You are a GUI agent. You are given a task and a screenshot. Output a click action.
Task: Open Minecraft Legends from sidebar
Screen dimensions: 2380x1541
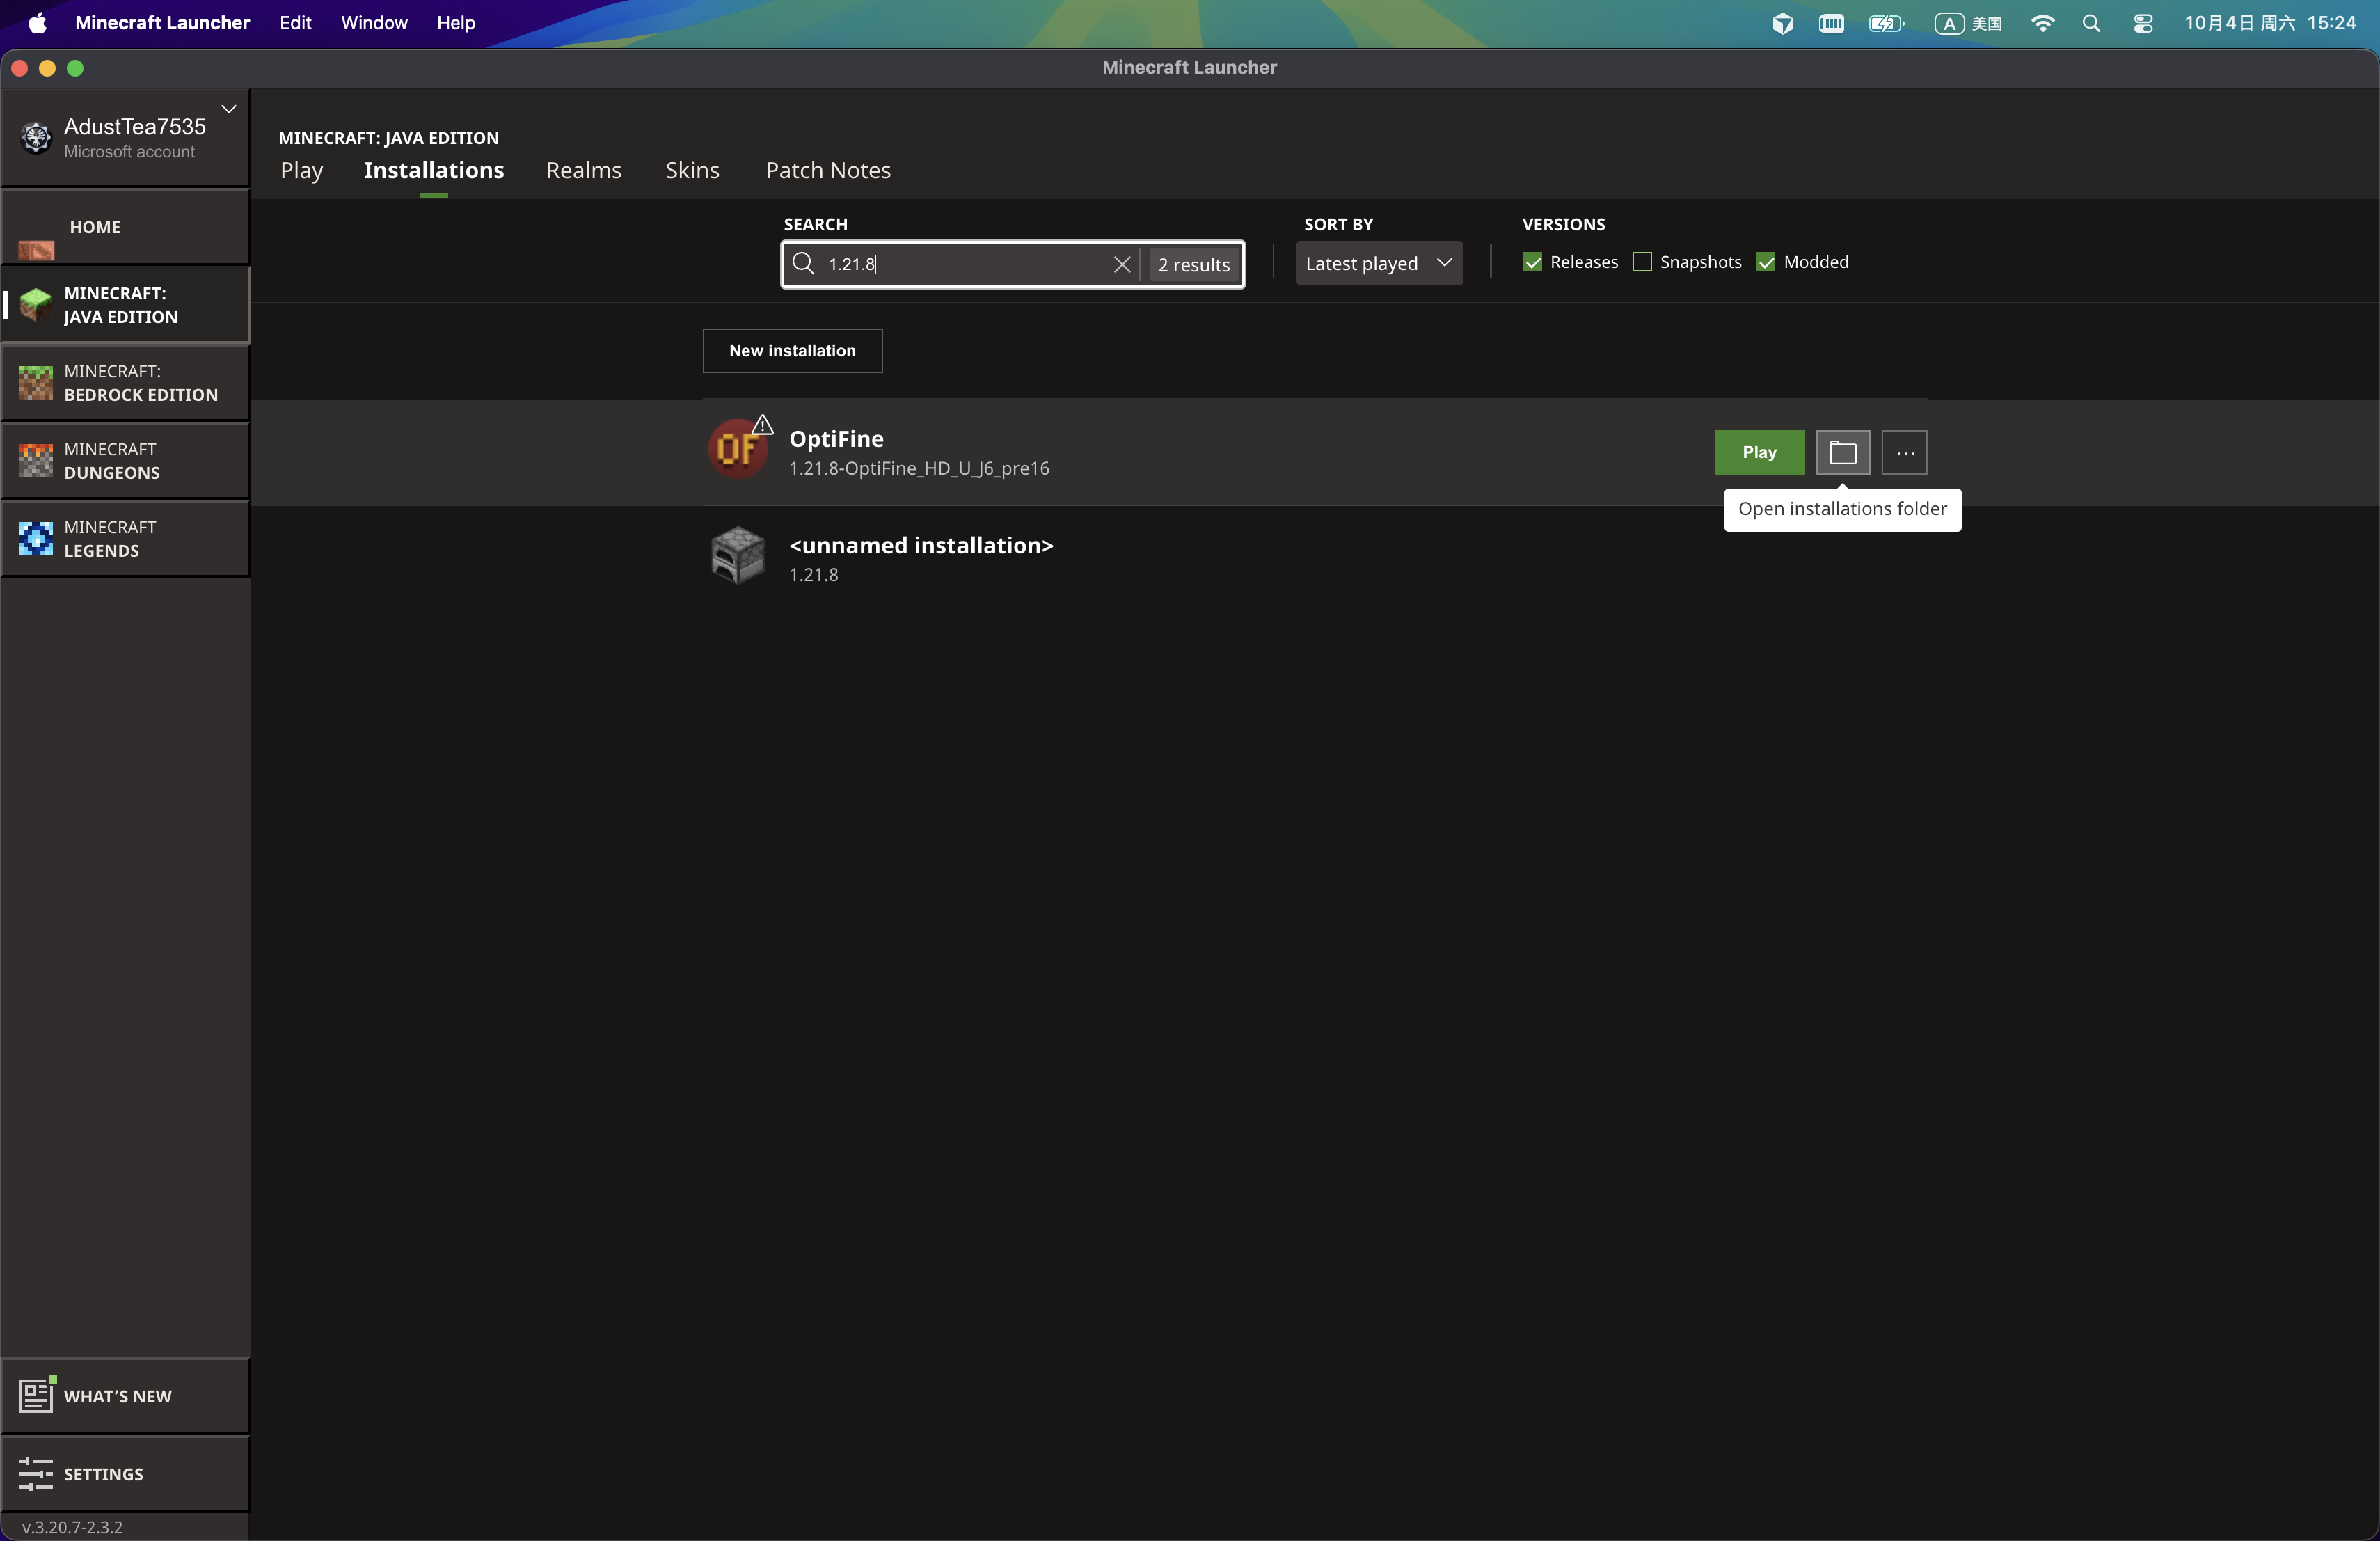coord(125,538)
